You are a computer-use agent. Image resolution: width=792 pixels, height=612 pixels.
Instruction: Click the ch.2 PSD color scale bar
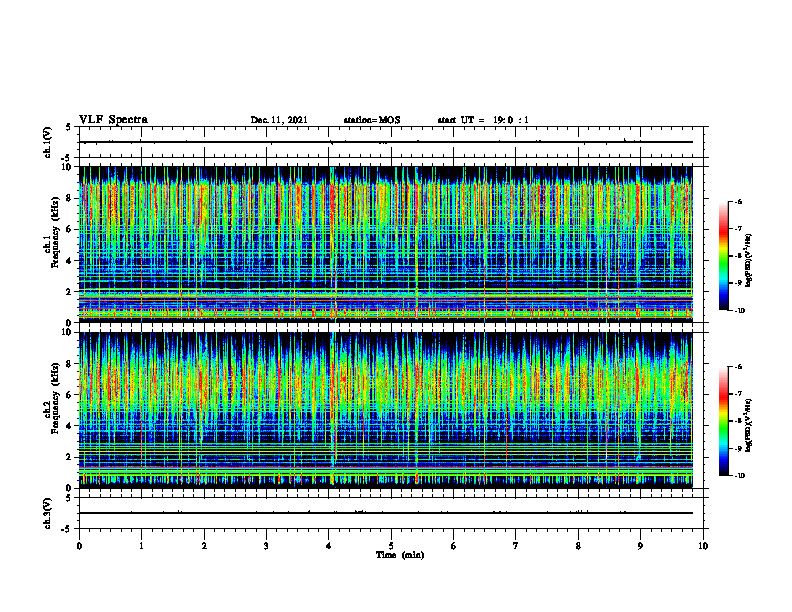pos(723,421)
